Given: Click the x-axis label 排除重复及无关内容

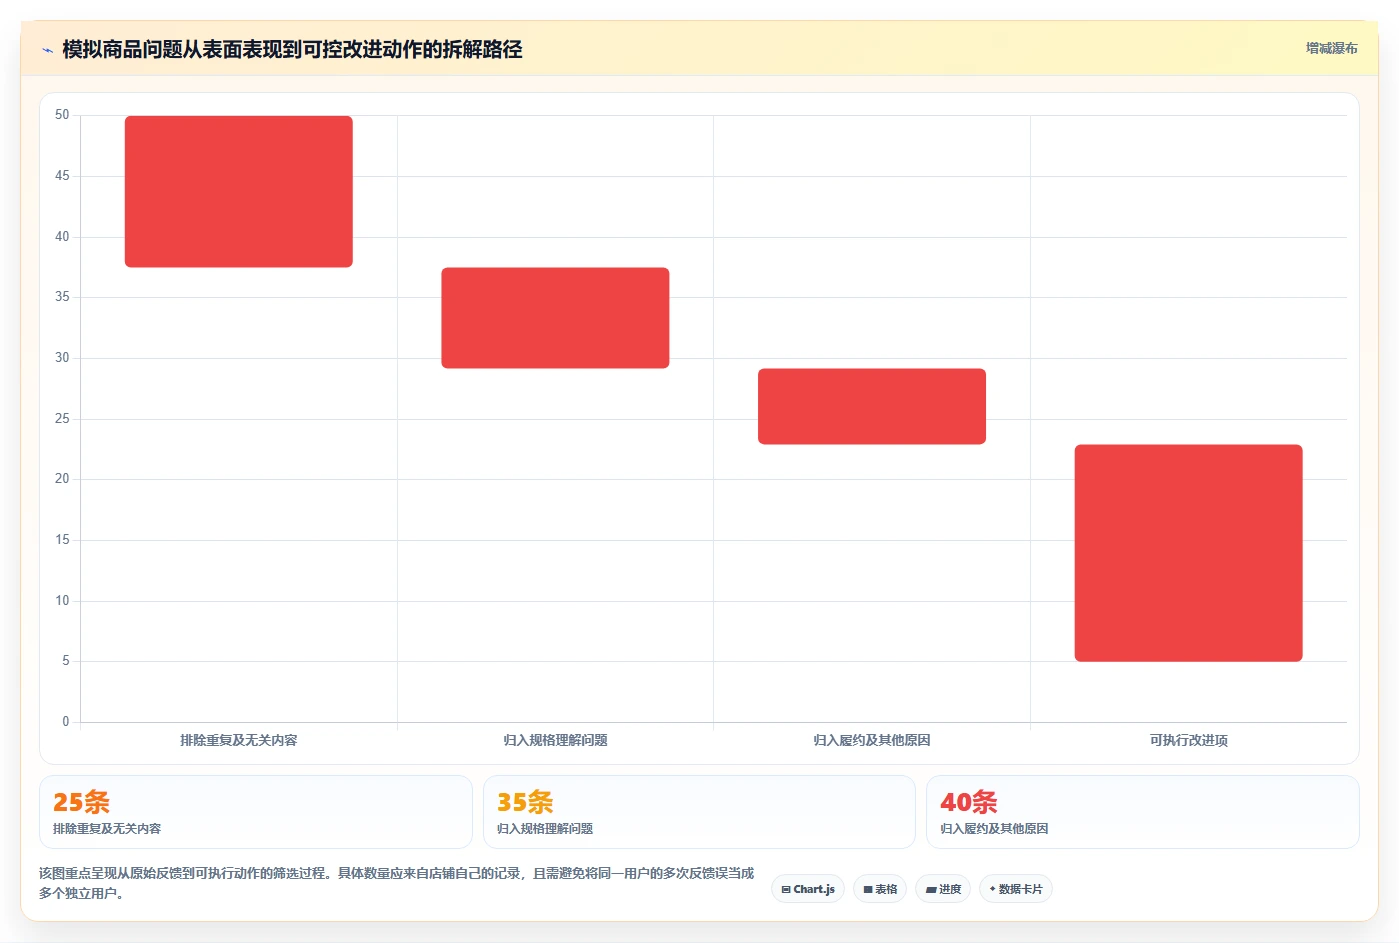Looking at the screenshot, I should [238, 740].
